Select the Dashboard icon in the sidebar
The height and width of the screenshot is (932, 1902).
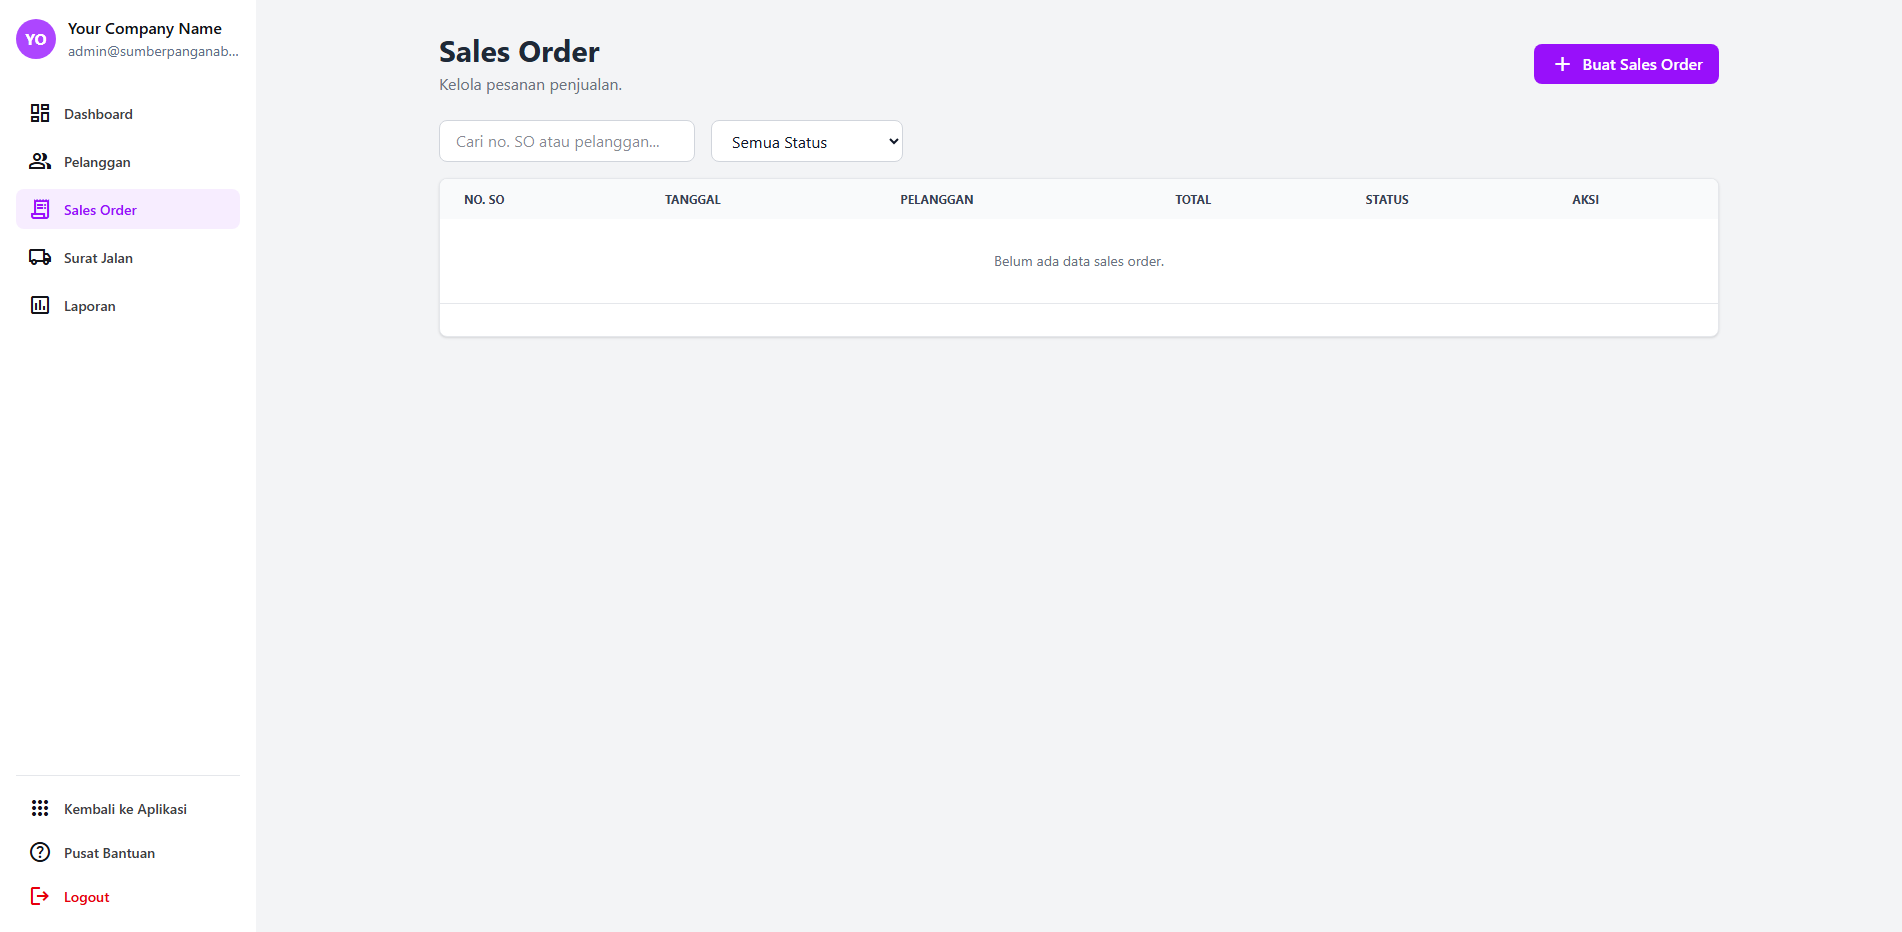point(40,113)
